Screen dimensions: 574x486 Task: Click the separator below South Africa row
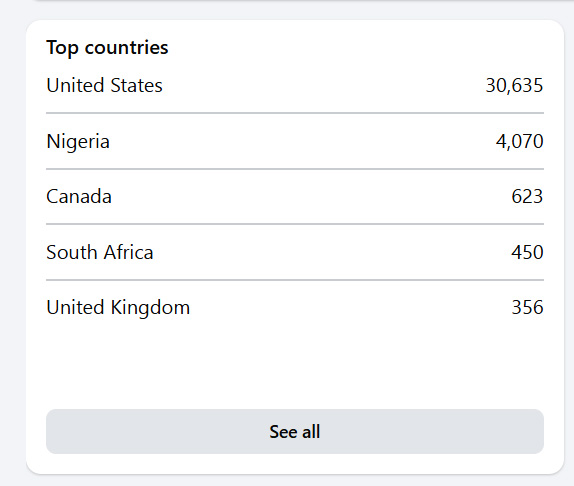pos(295,280)
